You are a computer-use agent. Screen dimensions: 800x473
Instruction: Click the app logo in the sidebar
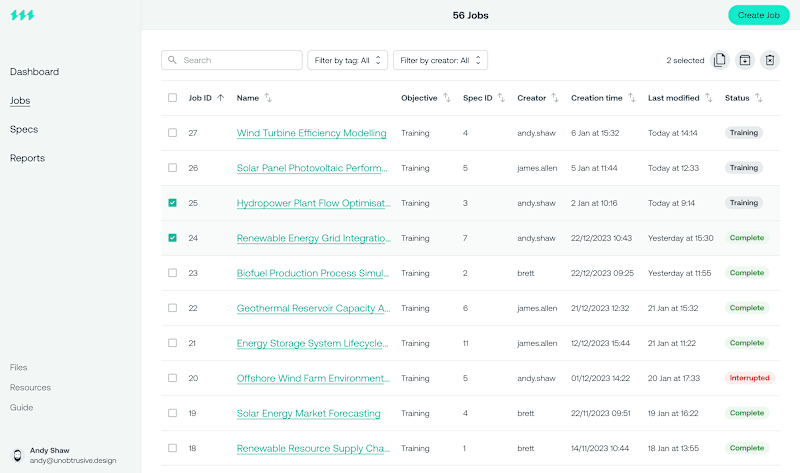coord(22,15)
